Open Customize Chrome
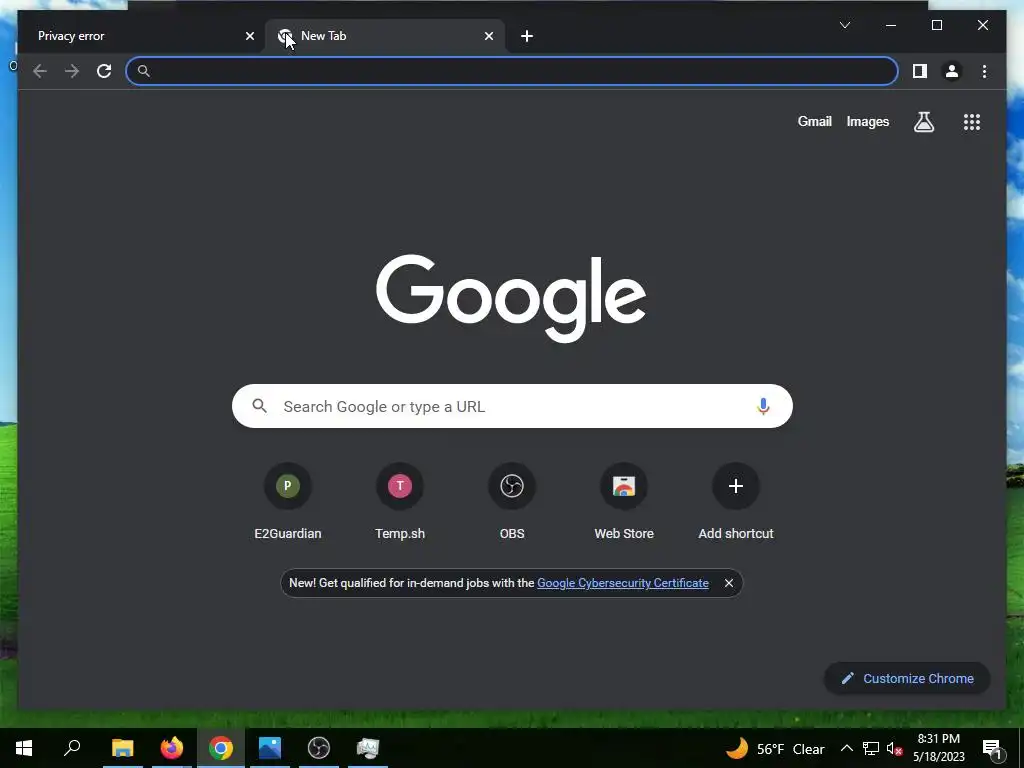The width and height of the screenshot is (1024, 768). point(908,679)
